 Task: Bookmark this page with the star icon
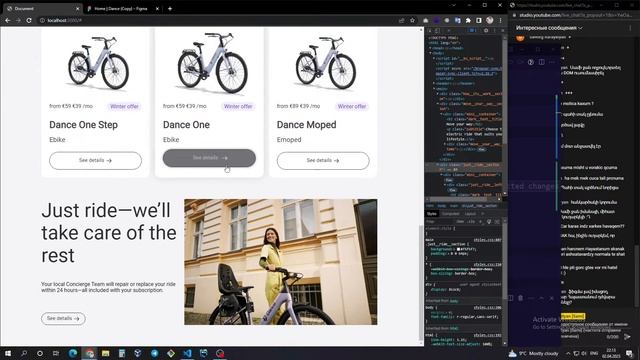pos(413,20)
